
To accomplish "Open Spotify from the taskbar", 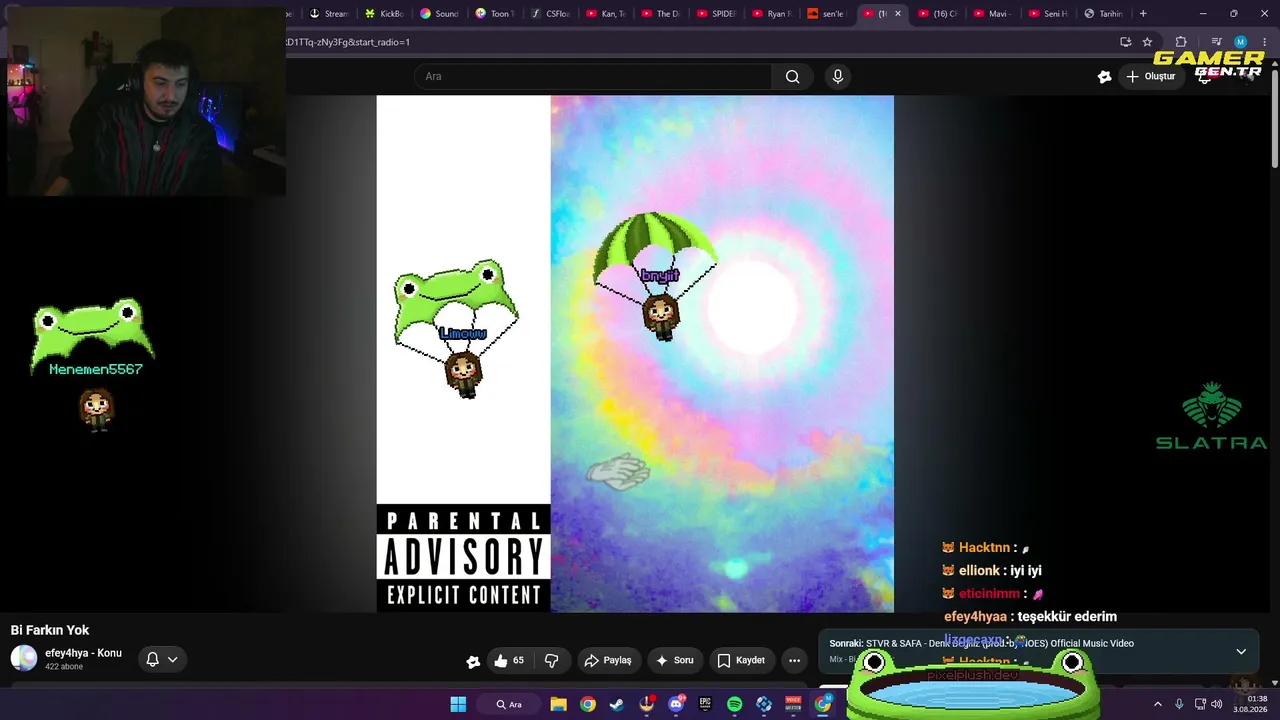I will 735,704.
